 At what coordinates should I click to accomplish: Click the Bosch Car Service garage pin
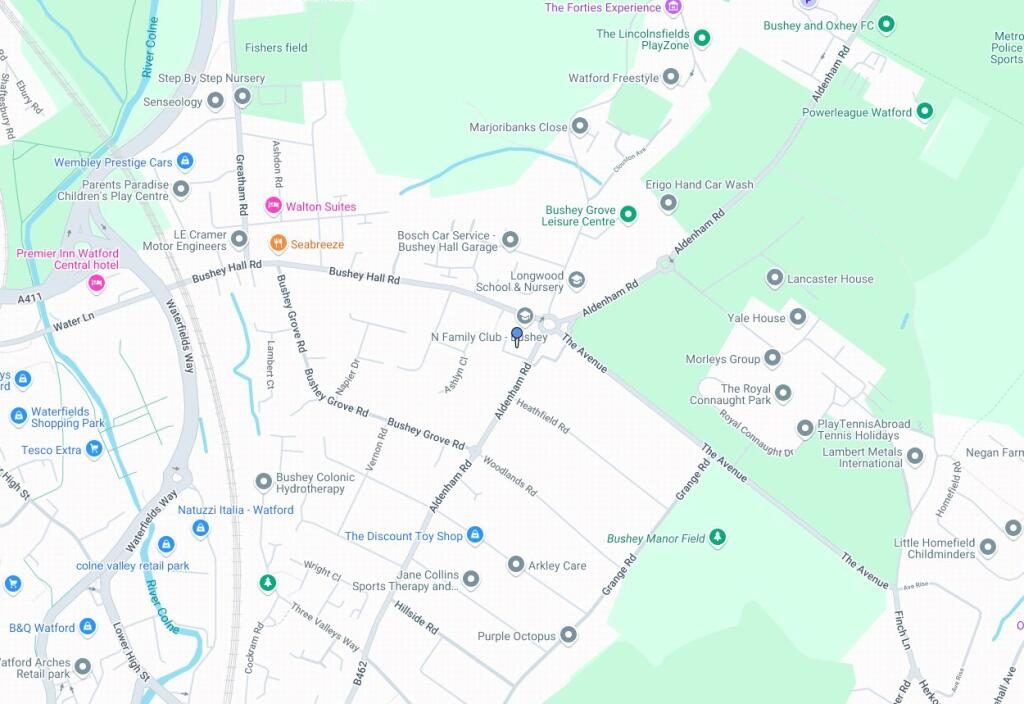pos(510,240)
